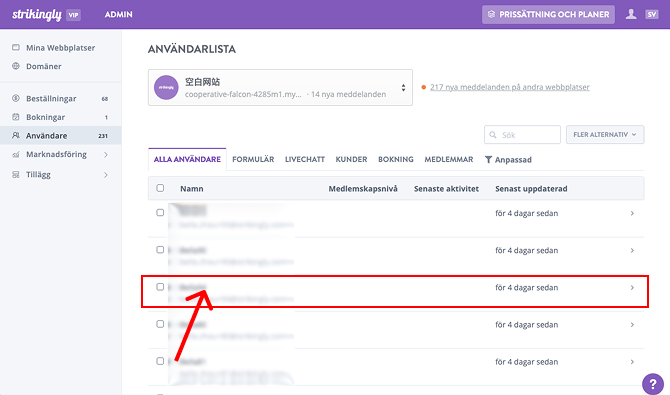Focus the Sök search field
This screenshot has height=395, width=670.
tap(522, 135)
